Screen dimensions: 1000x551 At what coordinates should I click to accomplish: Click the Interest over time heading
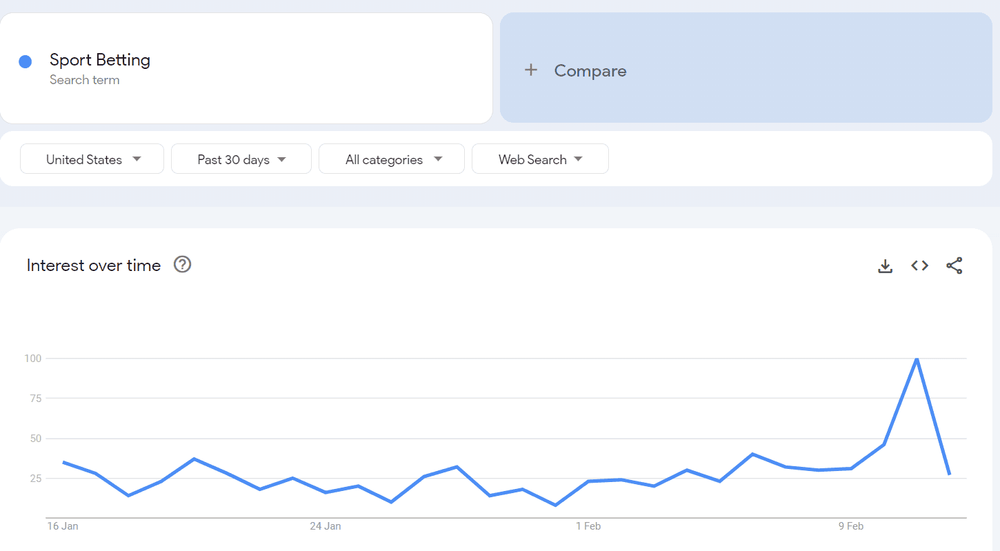(x=94, y=265)
